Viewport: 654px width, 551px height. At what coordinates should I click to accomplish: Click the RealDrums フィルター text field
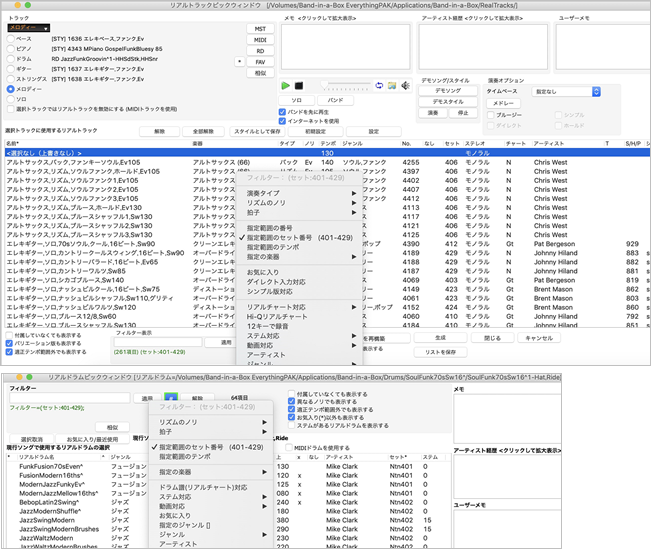click(x=70, y=398)
